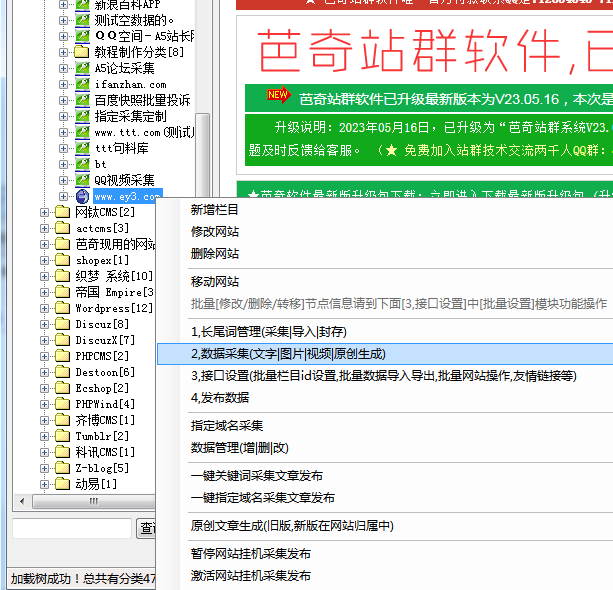Click the folder icon of Discuz[8]
Image resolution: width=613 pixels, height=590 pixels.
click(x=63, y=325)
